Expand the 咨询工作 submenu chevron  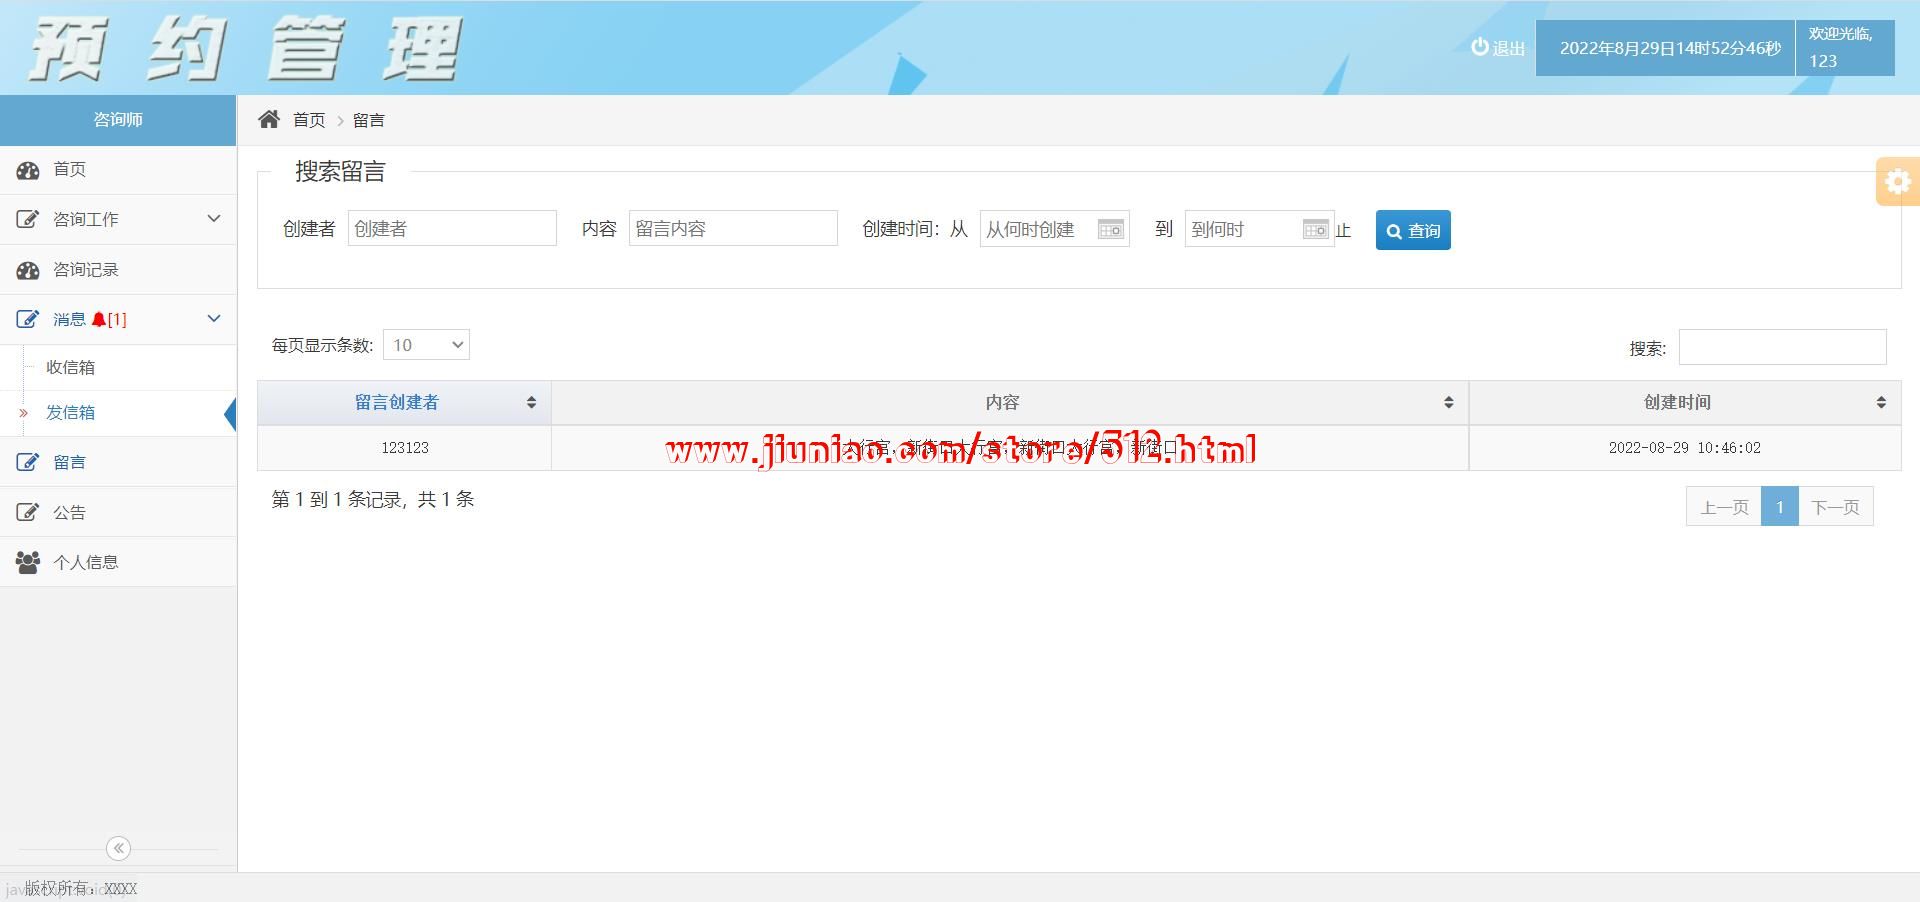click(213, 218)
